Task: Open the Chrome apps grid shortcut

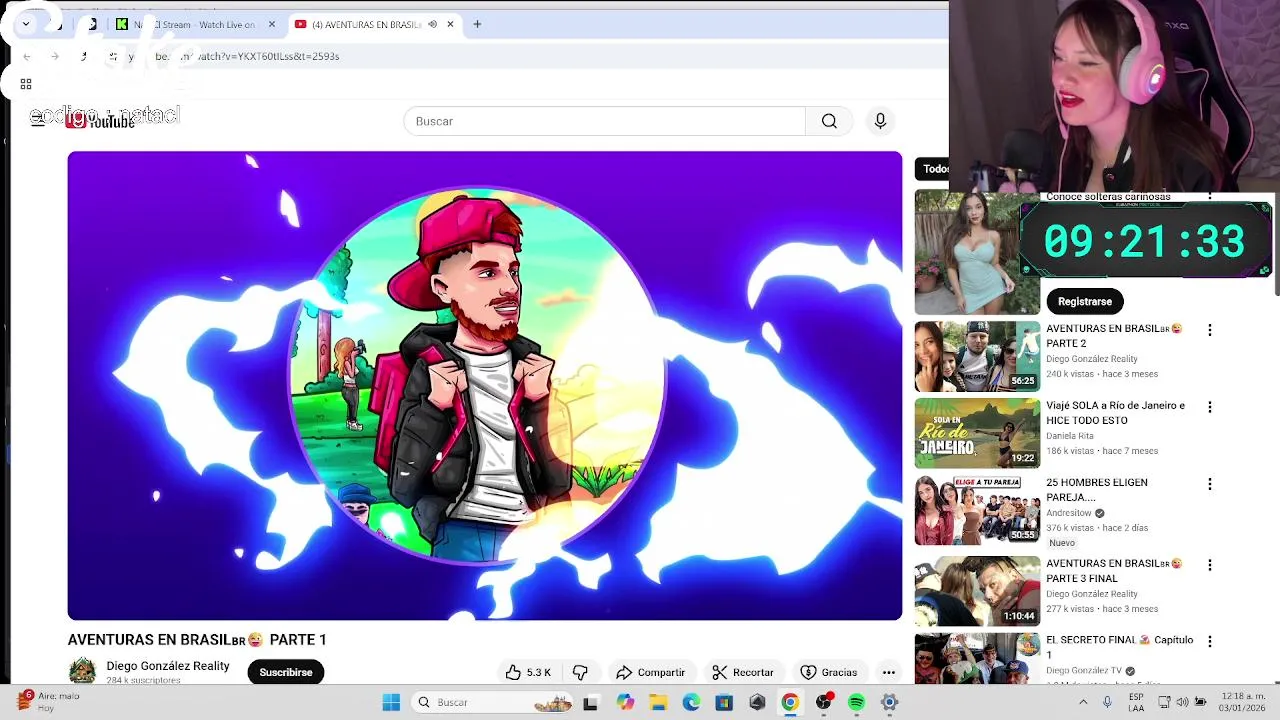Action: pos(26,84)
